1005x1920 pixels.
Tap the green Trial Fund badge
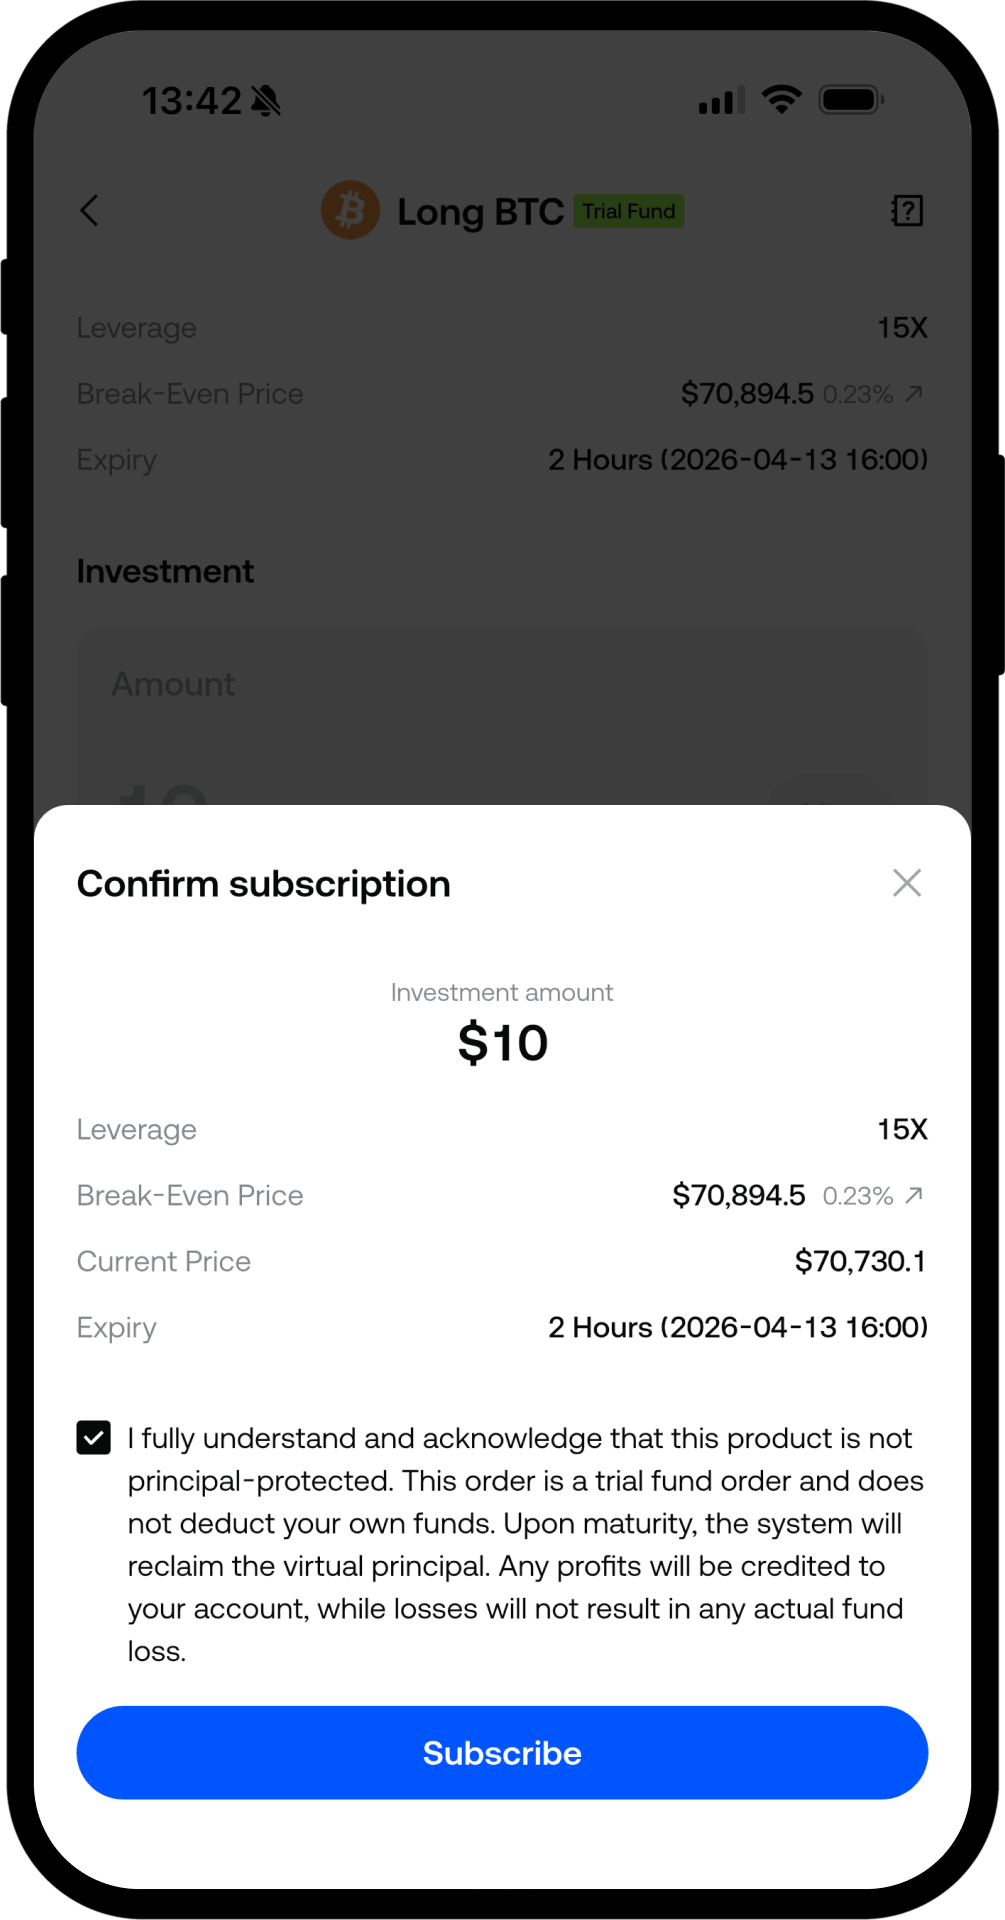[x=629, y=211]
